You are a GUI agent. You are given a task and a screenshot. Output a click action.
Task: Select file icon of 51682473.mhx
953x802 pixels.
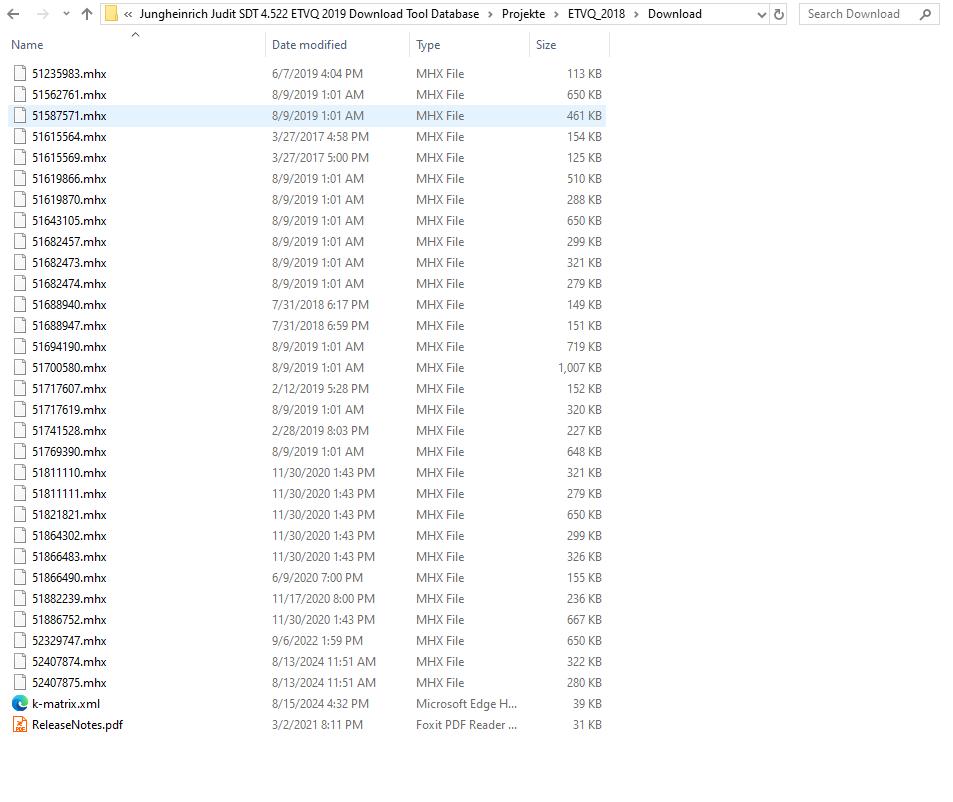click(x=20, y=263)
